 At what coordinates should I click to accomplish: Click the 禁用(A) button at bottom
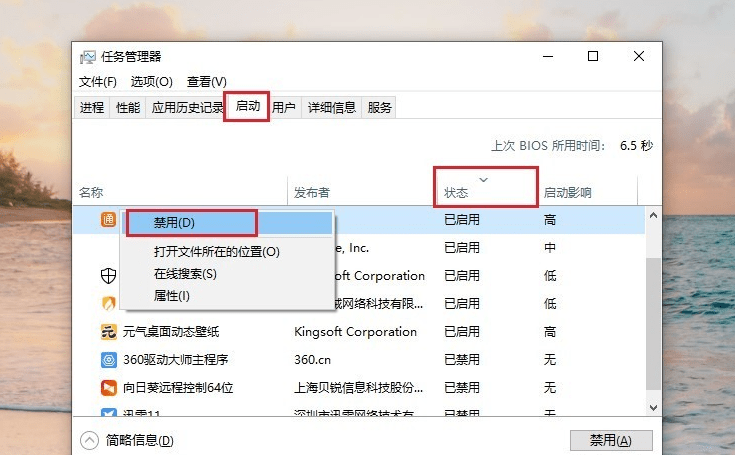[611, 440]
